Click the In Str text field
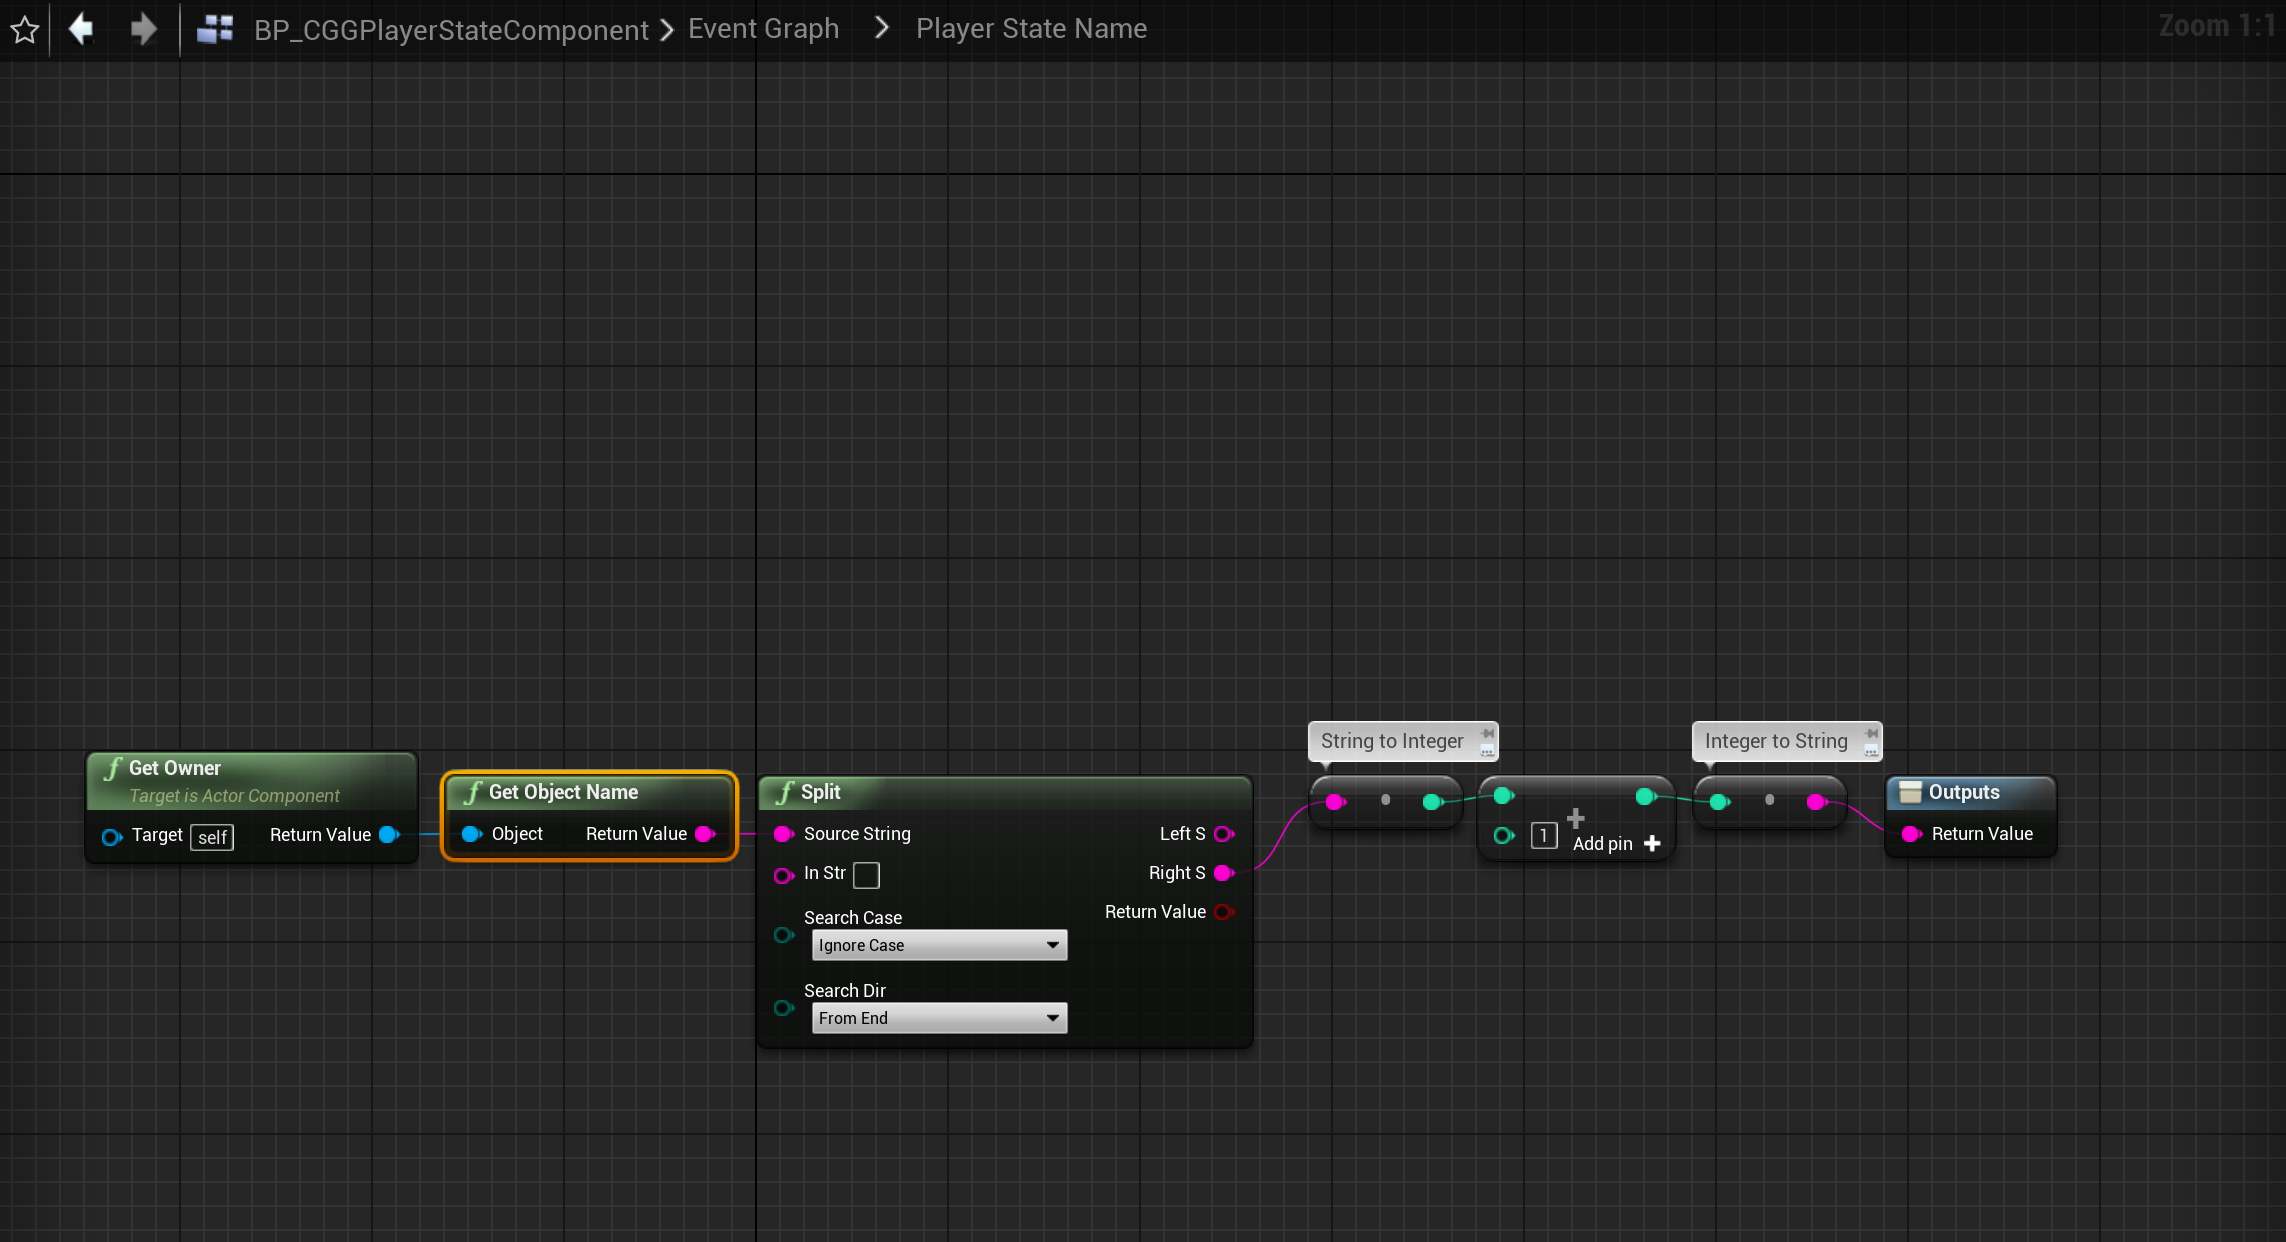This screenshot has height=1242, width=2286. pyautogui.click(x=866, y=875)
